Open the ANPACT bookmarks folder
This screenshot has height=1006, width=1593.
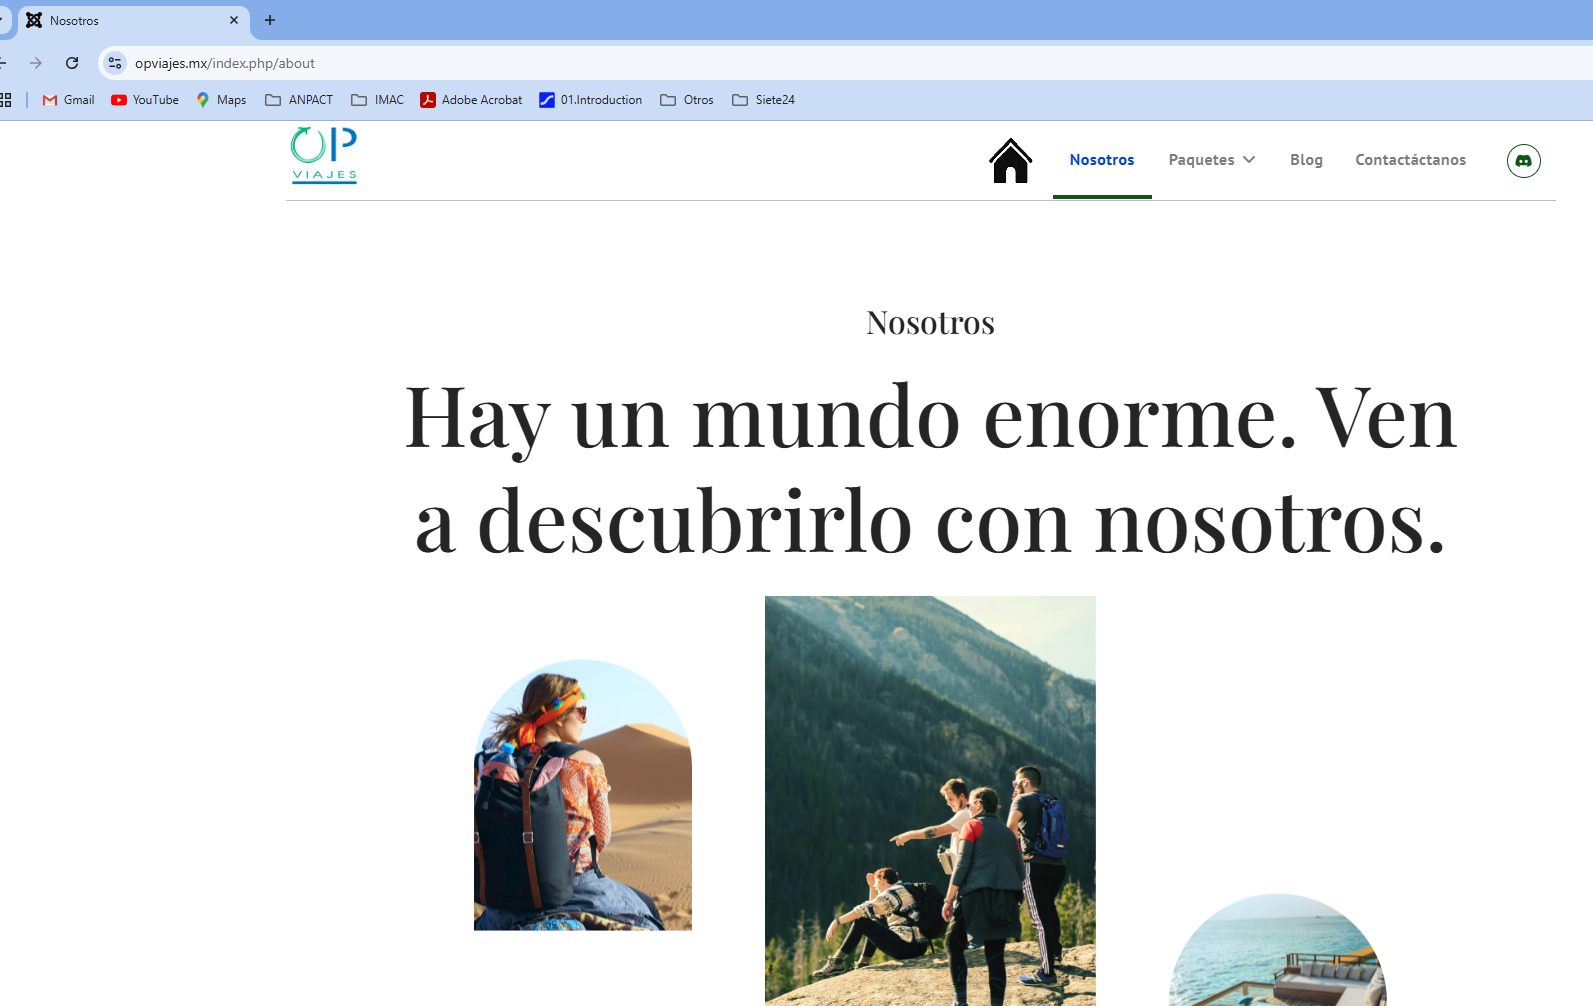pyautogui.click(x=299, y=100)
